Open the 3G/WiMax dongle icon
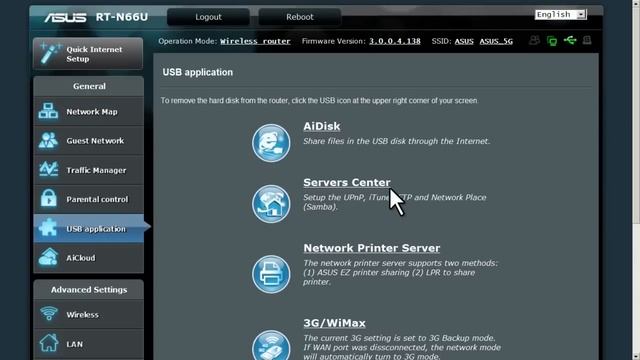This screenshot has height=360, width=640. click(271, 345)
